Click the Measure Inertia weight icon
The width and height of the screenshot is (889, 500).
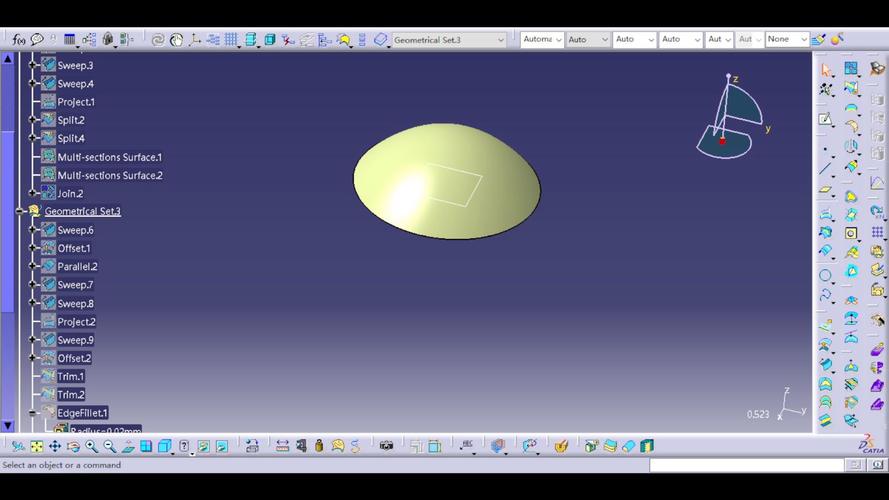click(319, 446)
